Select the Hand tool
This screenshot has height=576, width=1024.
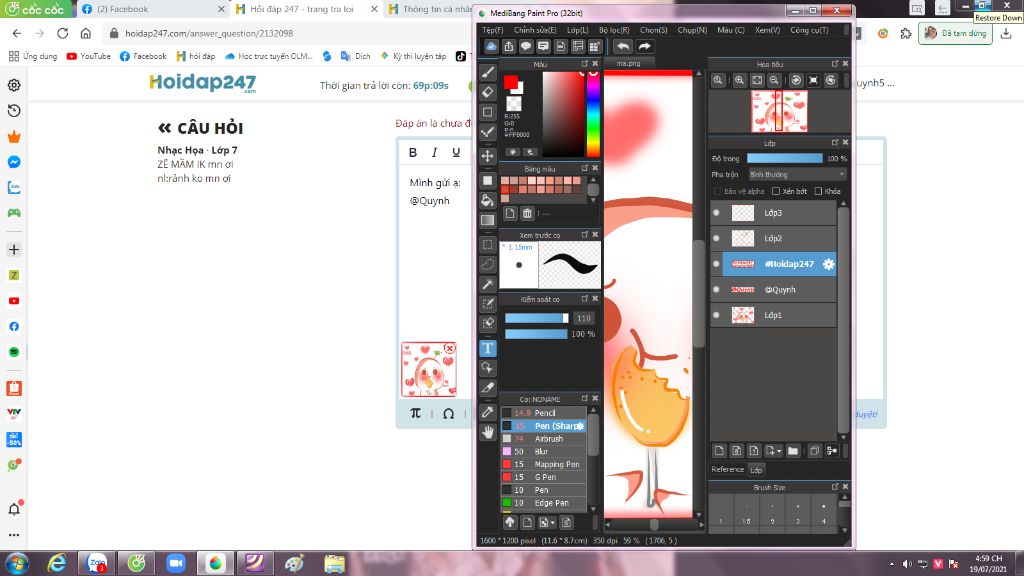pos(488,432)
